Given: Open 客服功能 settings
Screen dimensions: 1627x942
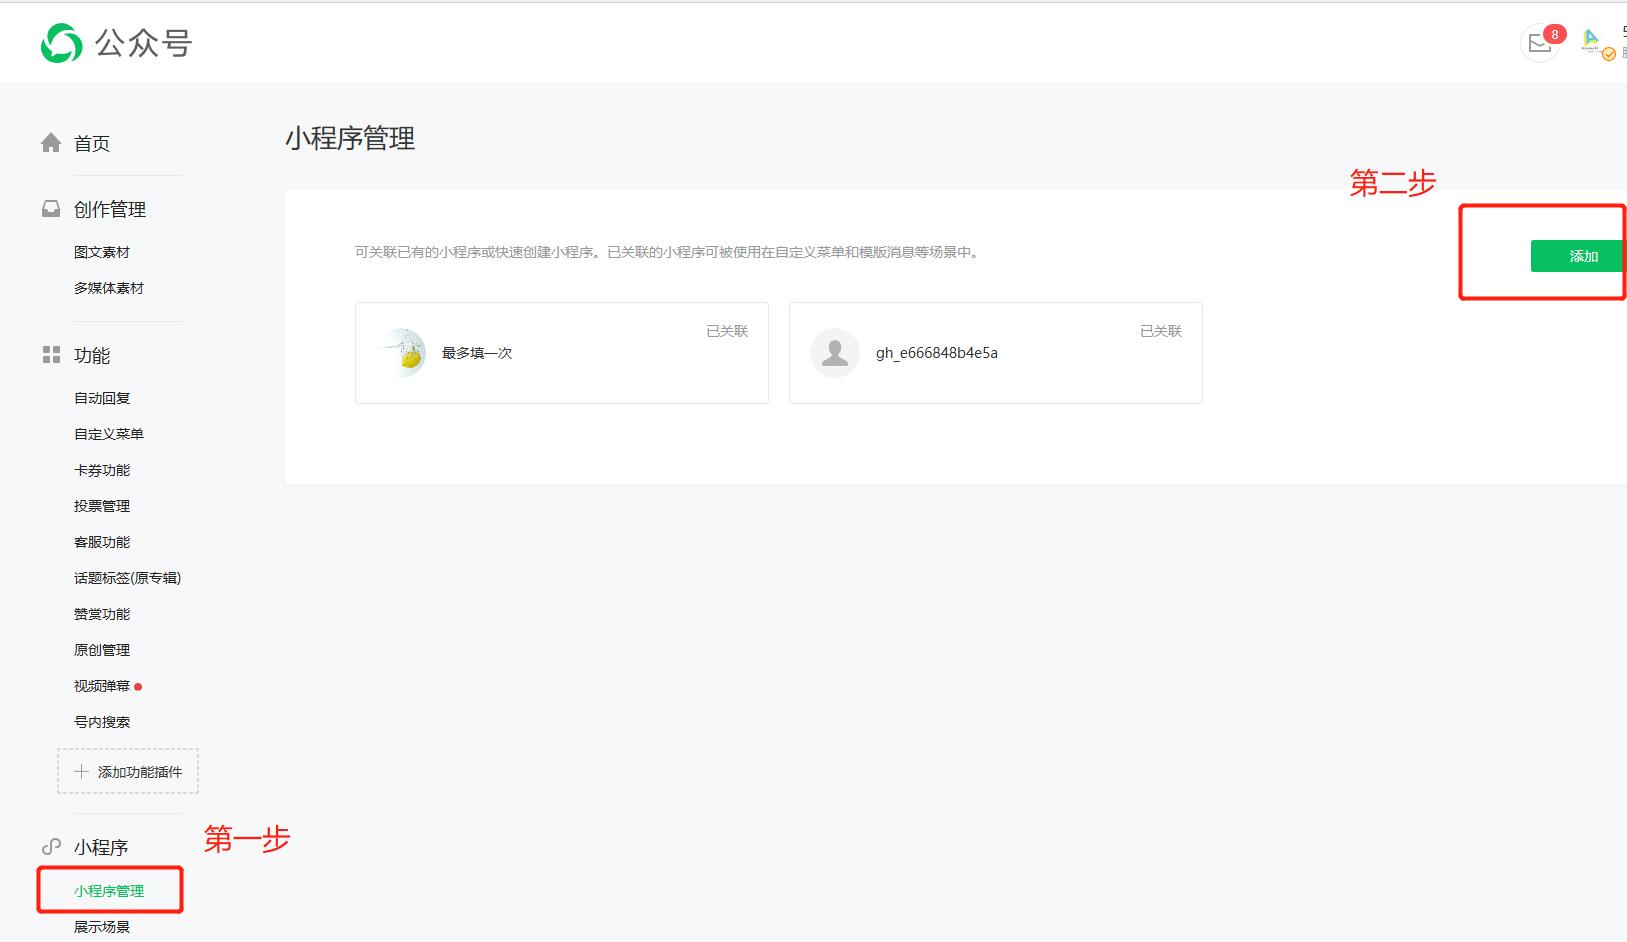Looking at the screenshot, I should (101, 541).
